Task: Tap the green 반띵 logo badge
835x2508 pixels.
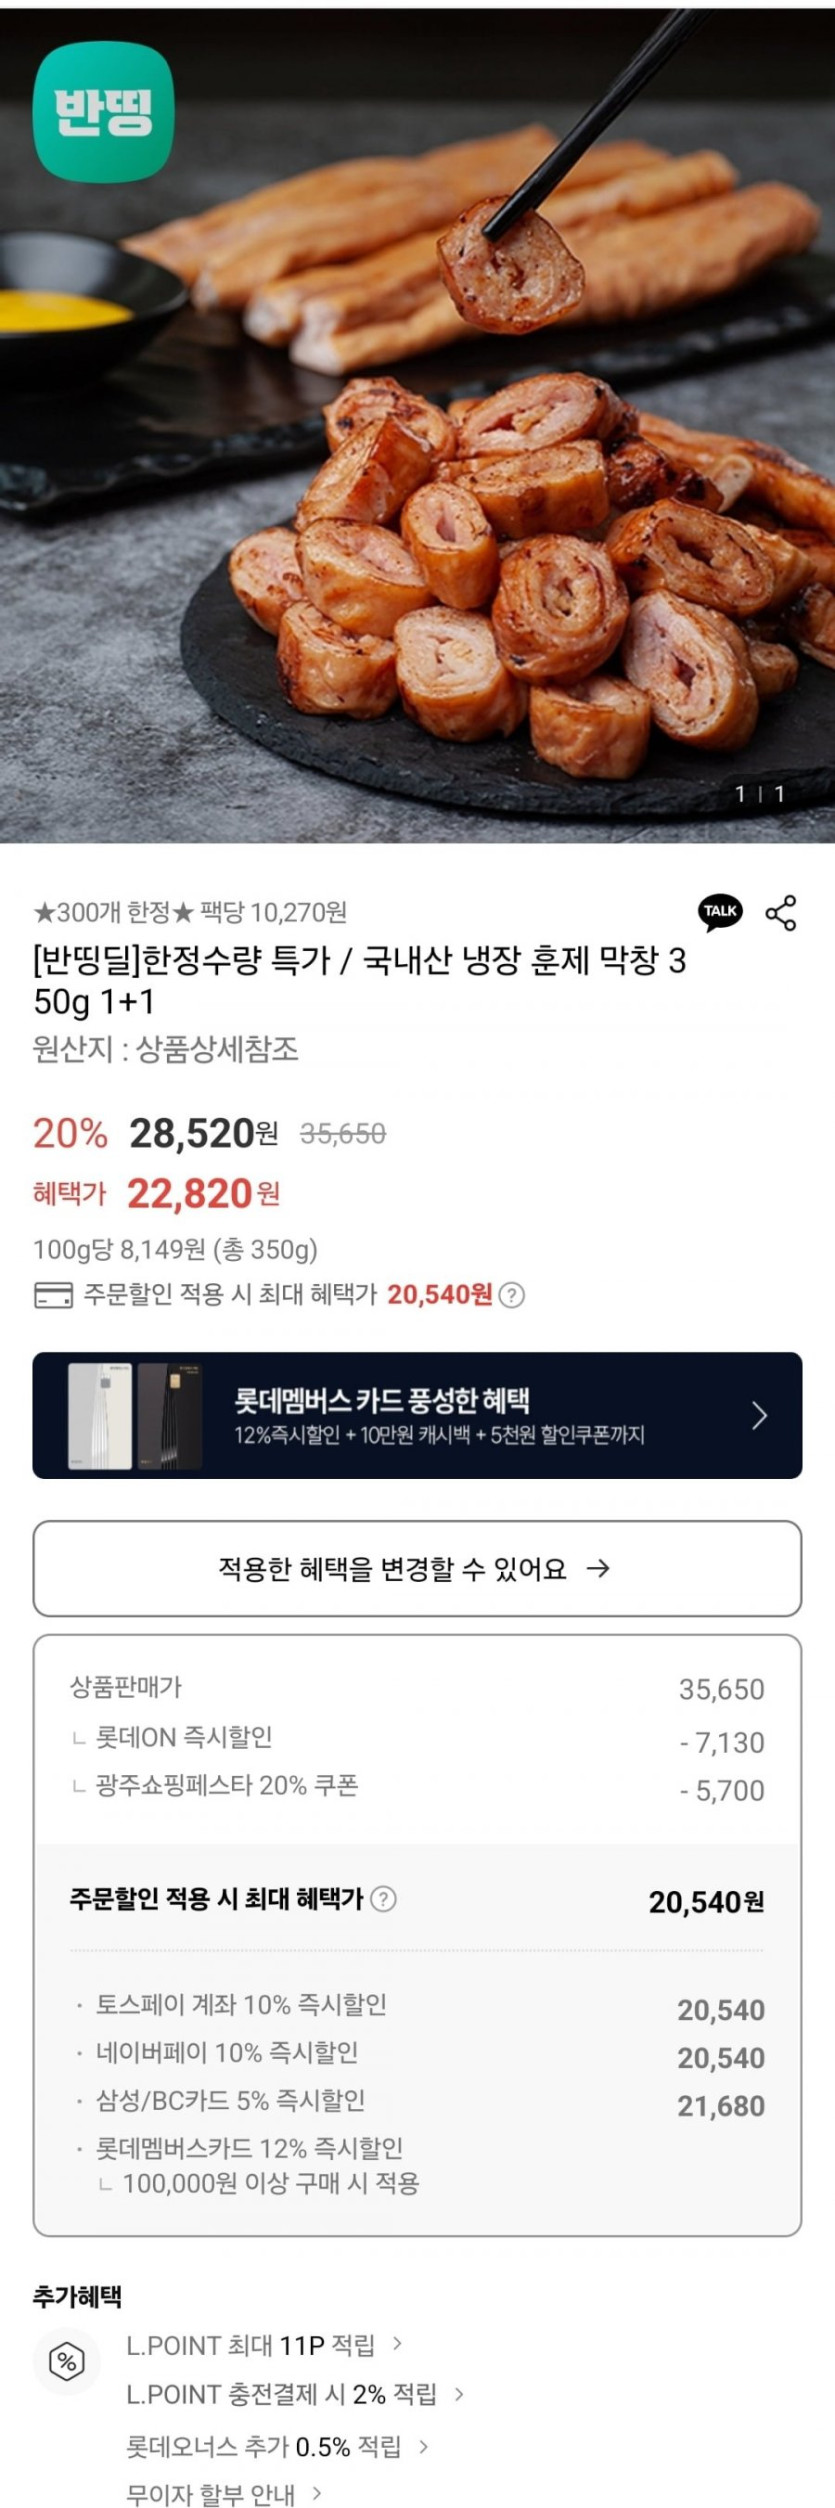Action: coord(103,112)
